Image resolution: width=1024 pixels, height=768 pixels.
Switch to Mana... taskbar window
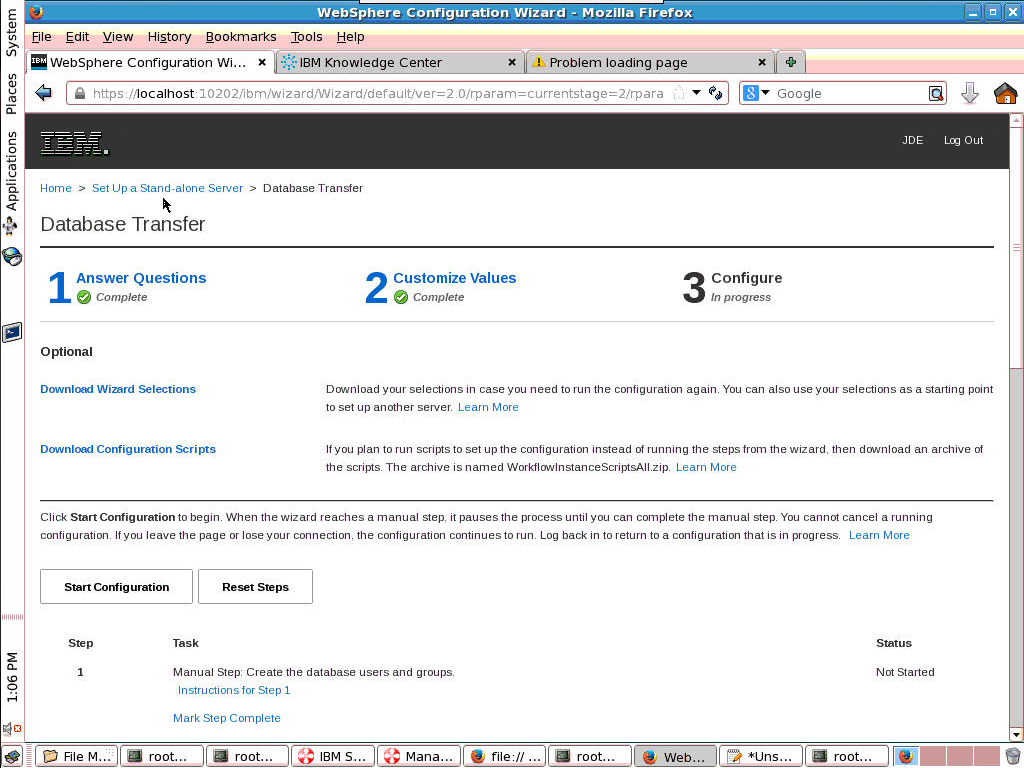[x=419, y=756]
